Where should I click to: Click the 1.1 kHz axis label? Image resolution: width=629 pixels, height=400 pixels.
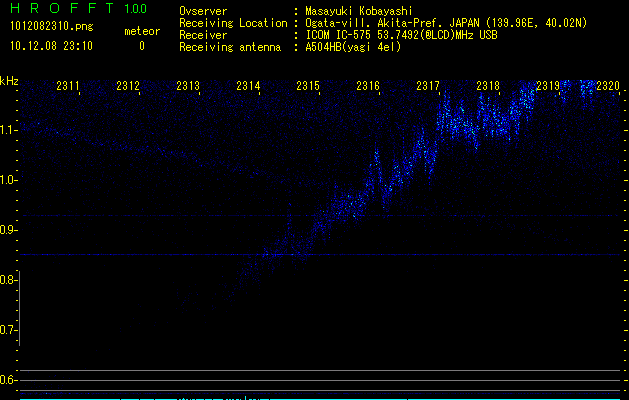(x=8, y=130)
